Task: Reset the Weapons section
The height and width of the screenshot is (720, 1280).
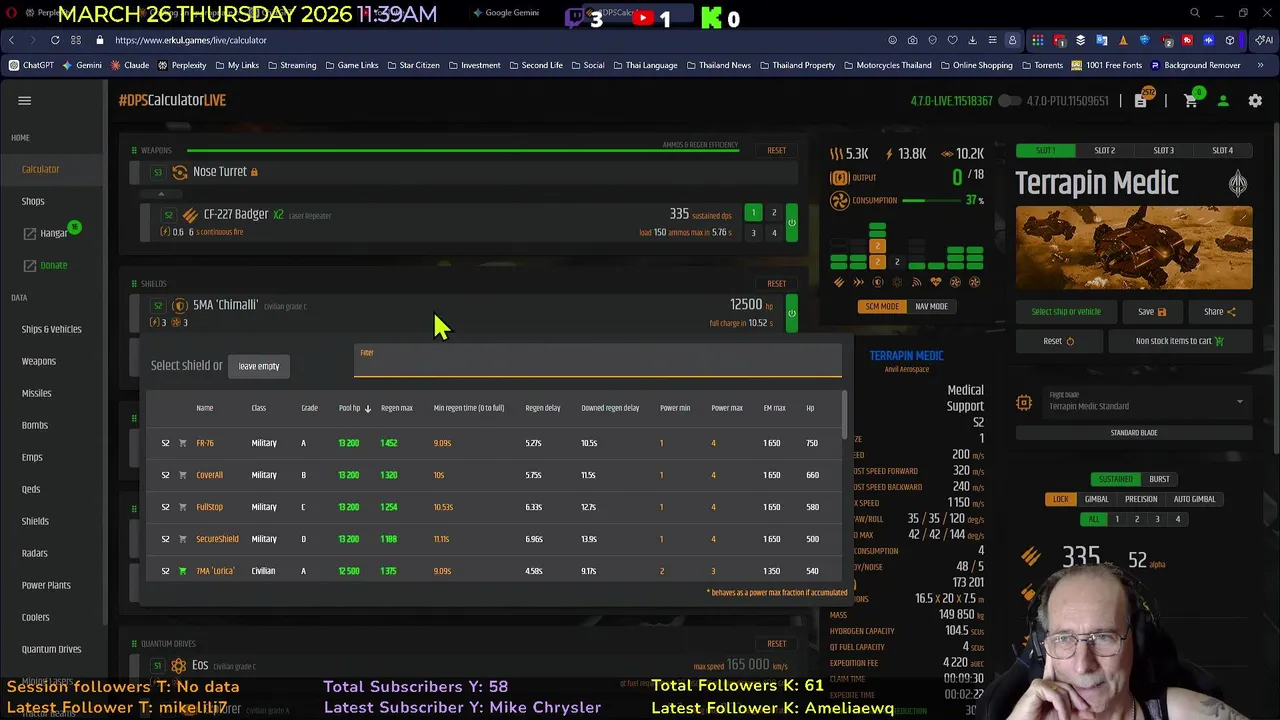Action: click(x=776, y=151)
